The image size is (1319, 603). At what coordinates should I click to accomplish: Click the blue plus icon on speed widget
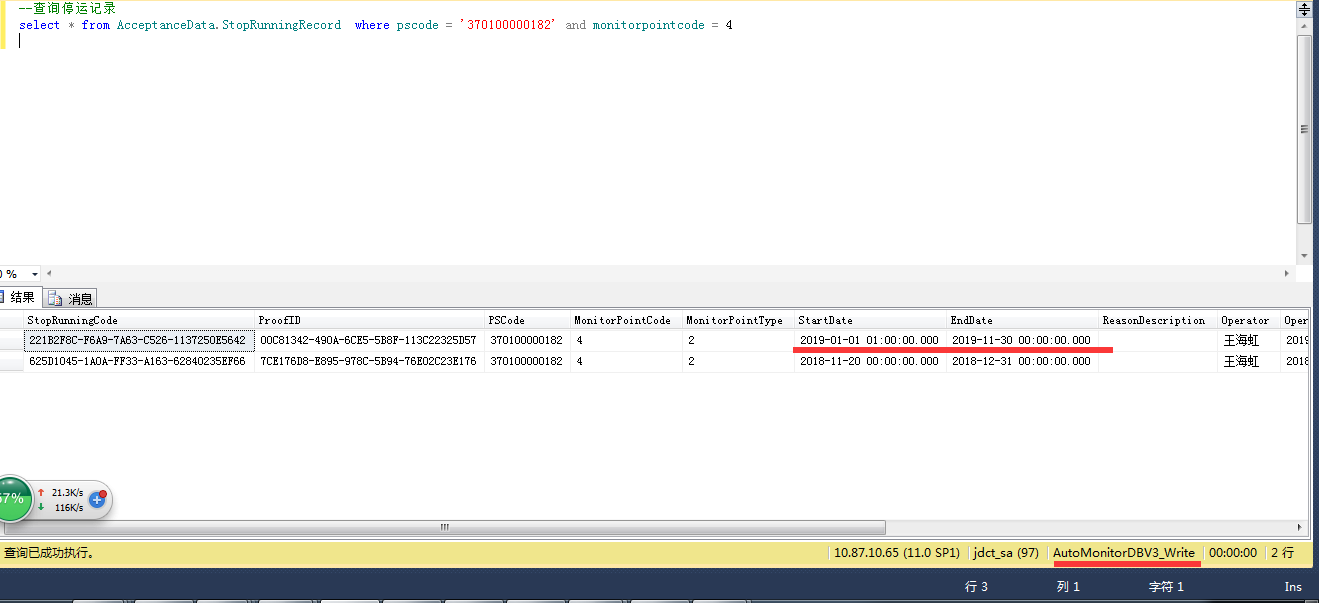pos(98,499)
